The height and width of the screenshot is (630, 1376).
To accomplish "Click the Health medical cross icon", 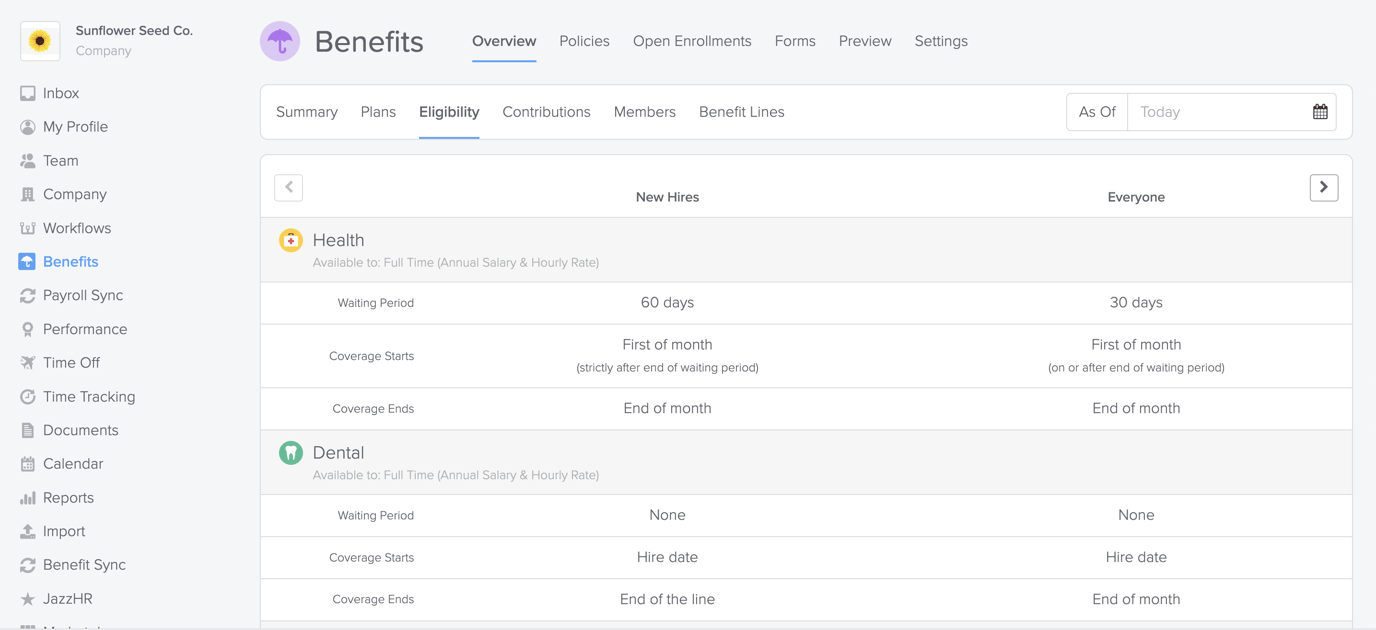I will [290, 240].
